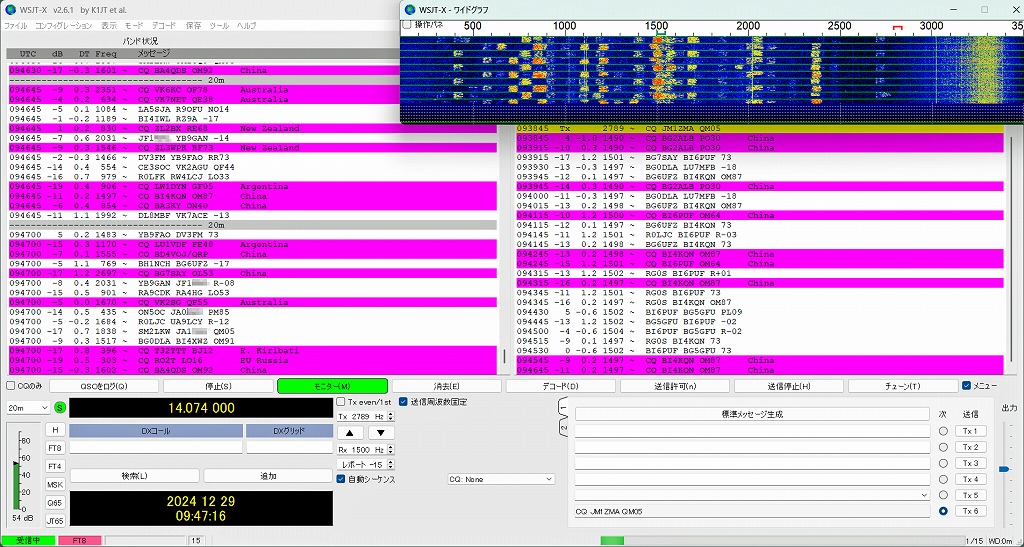The image size is (1024, 547).
Task: Open the モード menu
Action: tap(134, 26)
